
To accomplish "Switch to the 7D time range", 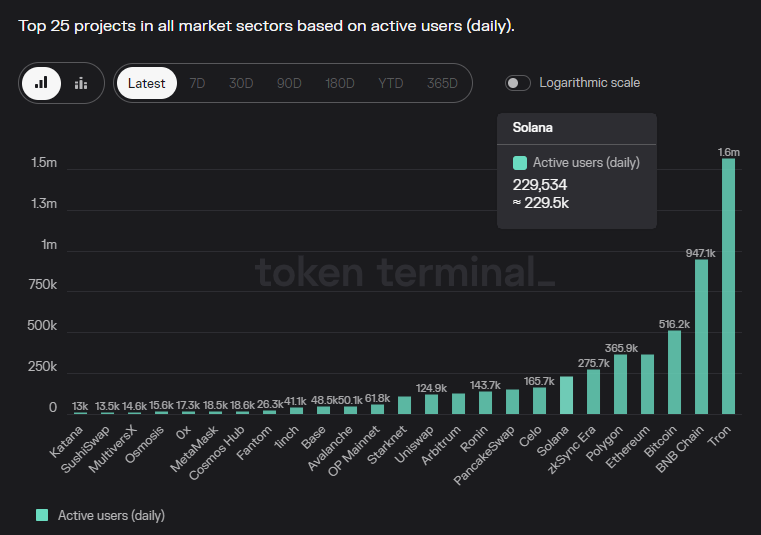I will point(197,83).
